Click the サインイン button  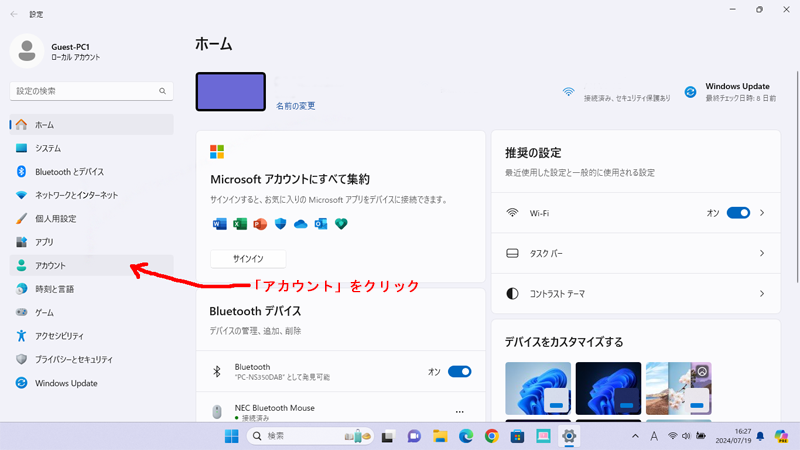248,259
